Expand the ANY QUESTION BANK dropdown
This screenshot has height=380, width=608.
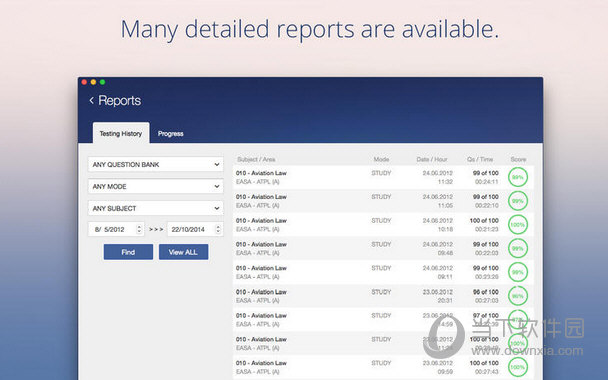tap(155, 164)
